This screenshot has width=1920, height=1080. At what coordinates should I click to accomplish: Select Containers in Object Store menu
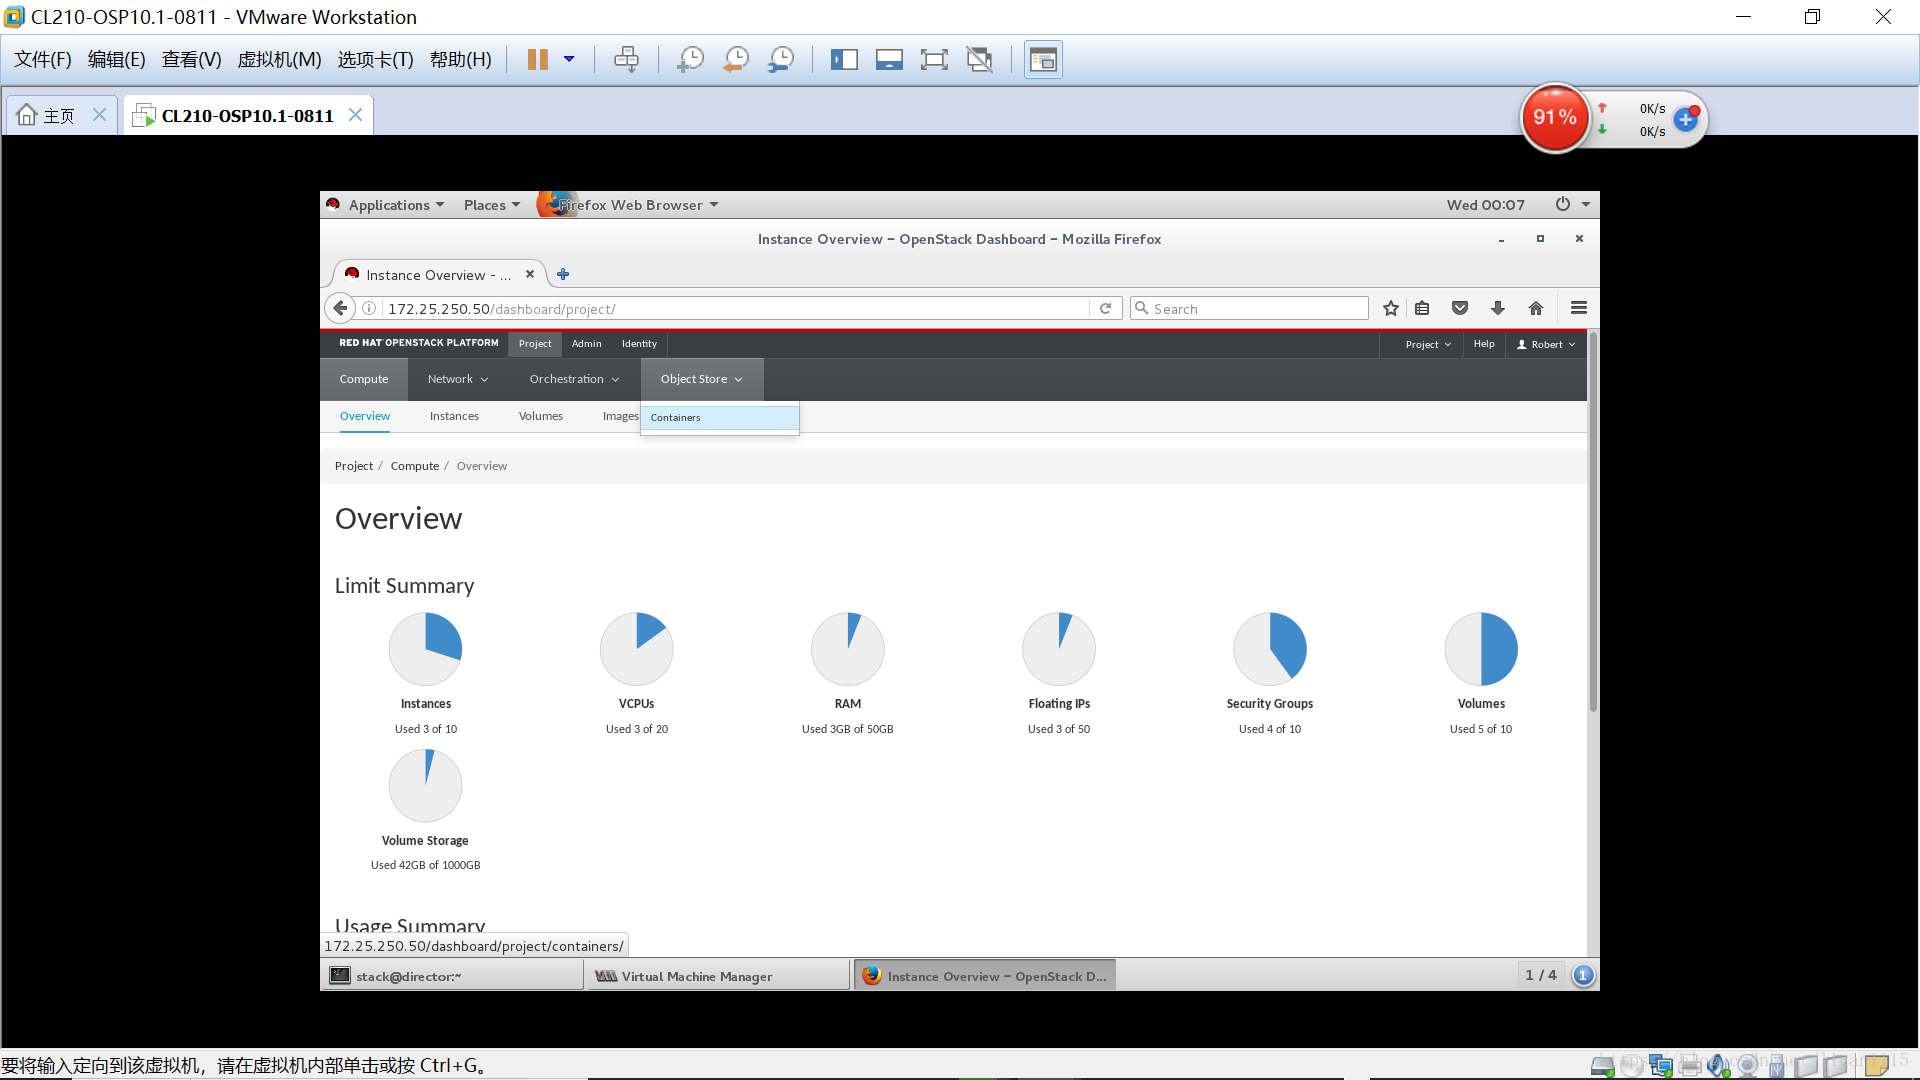pos(676,418)
